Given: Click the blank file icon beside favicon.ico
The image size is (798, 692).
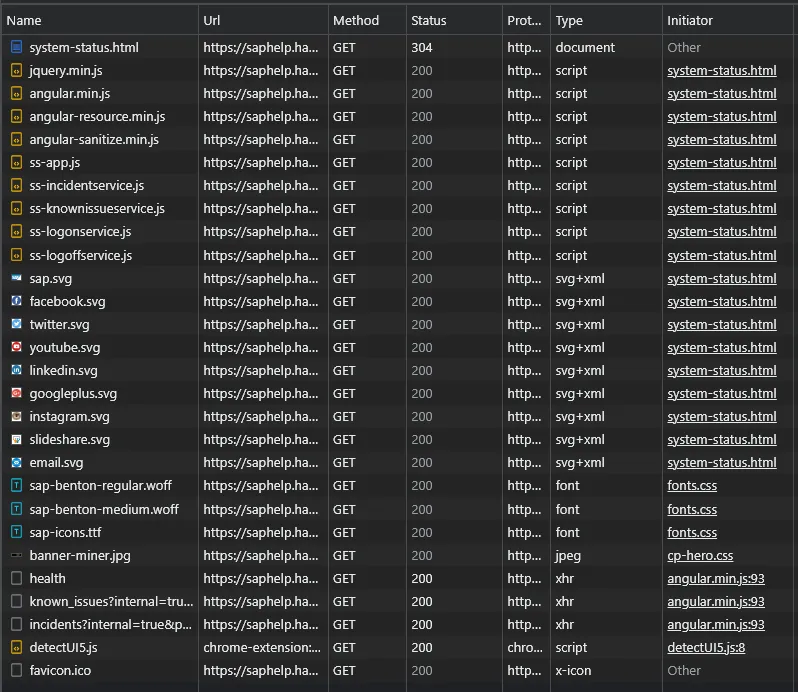Looking at the screenshot, I should (16, 670).
